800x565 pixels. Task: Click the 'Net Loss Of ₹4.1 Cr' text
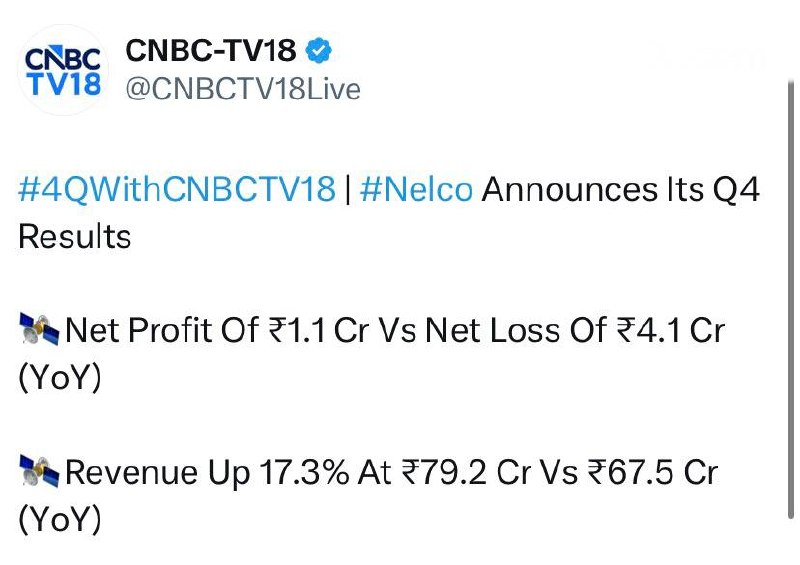pyautogui.click(x=574, y=330)
